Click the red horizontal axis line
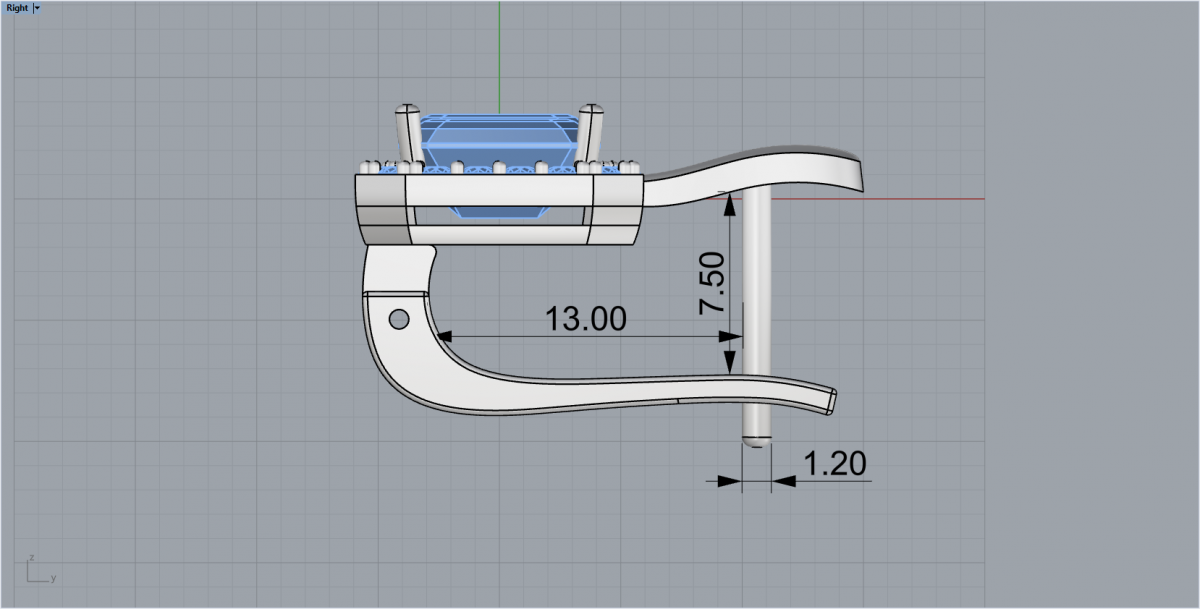Viewport: 1200px width, 609px height. pos(920,198)
